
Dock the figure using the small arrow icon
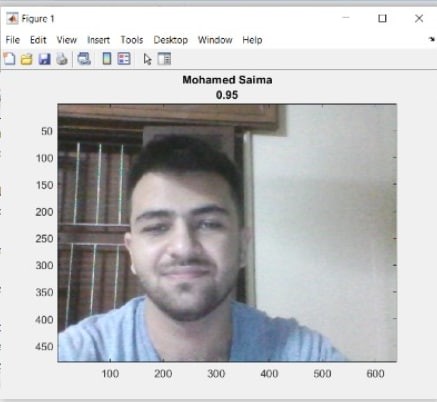point(431,39)
